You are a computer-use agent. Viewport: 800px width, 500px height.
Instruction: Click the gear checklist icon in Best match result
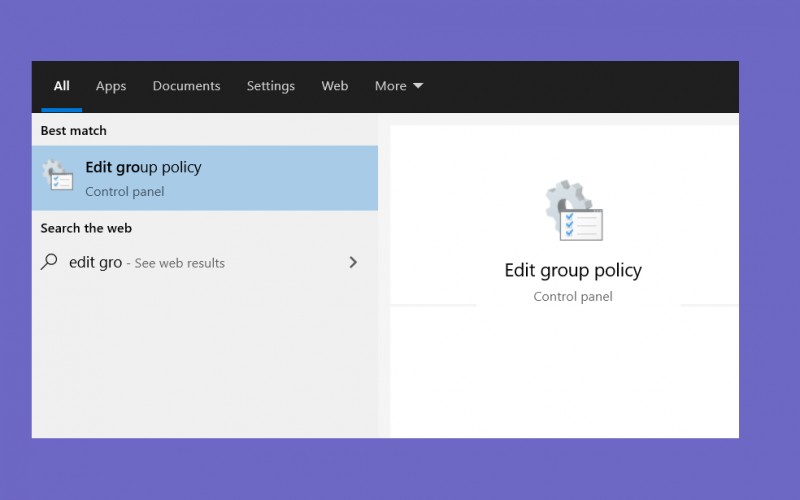coord(58,176)
